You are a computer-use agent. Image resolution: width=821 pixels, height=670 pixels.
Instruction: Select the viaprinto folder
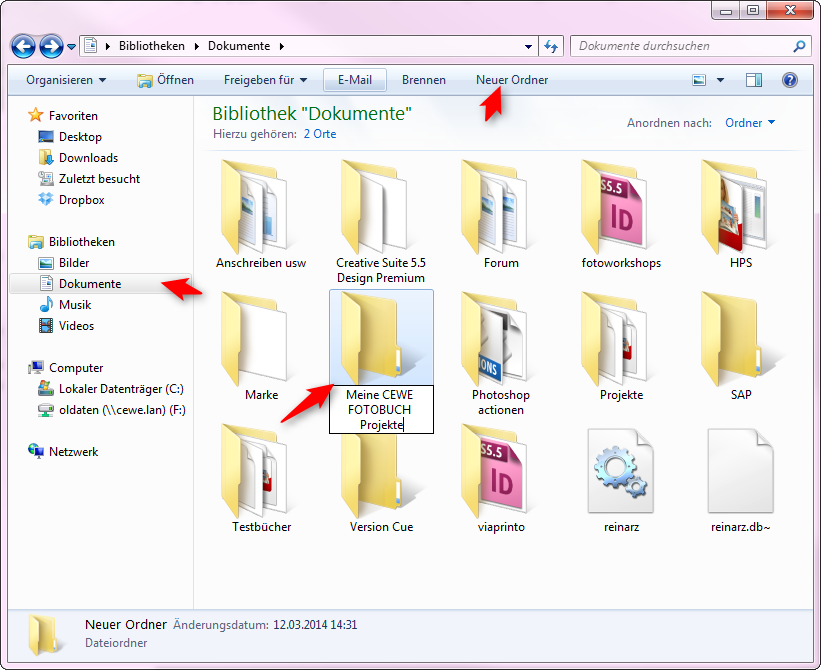coord(501,478)
